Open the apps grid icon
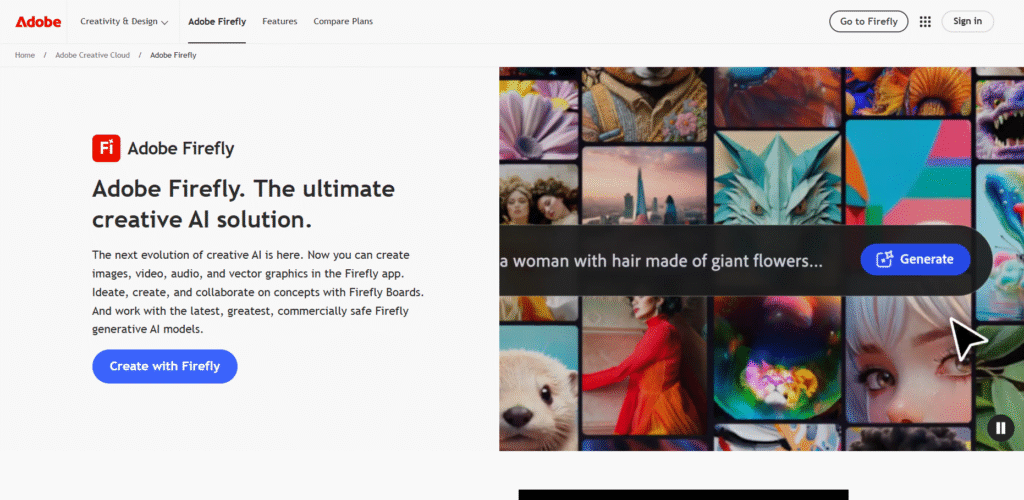This screenshot has width=1024, height=500. coord(925,22)
